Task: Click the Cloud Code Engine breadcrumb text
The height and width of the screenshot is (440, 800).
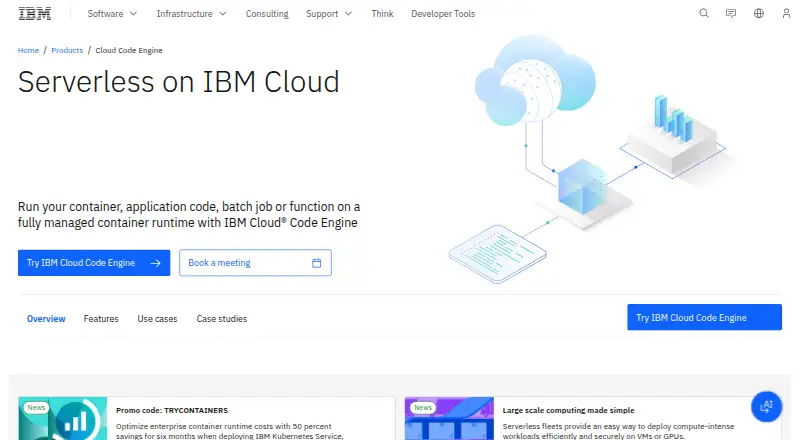Action: tap(129, 50)
